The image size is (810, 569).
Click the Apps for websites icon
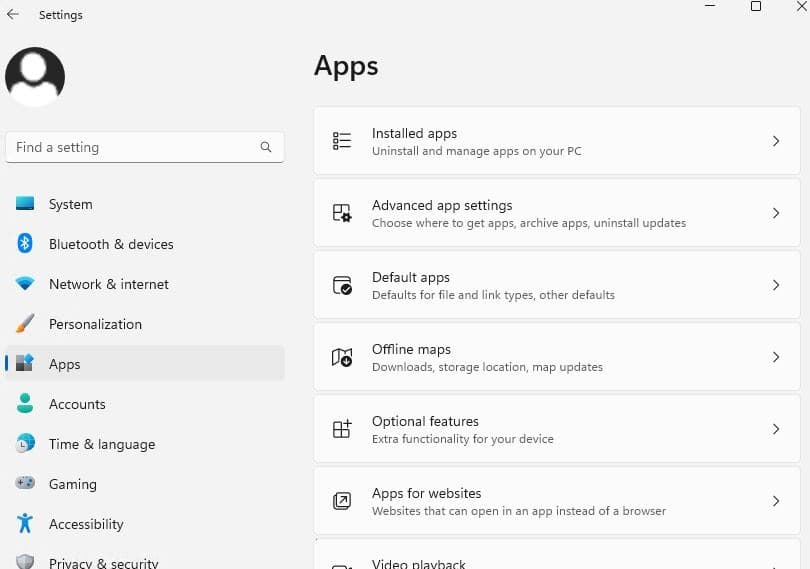[342, 501]
